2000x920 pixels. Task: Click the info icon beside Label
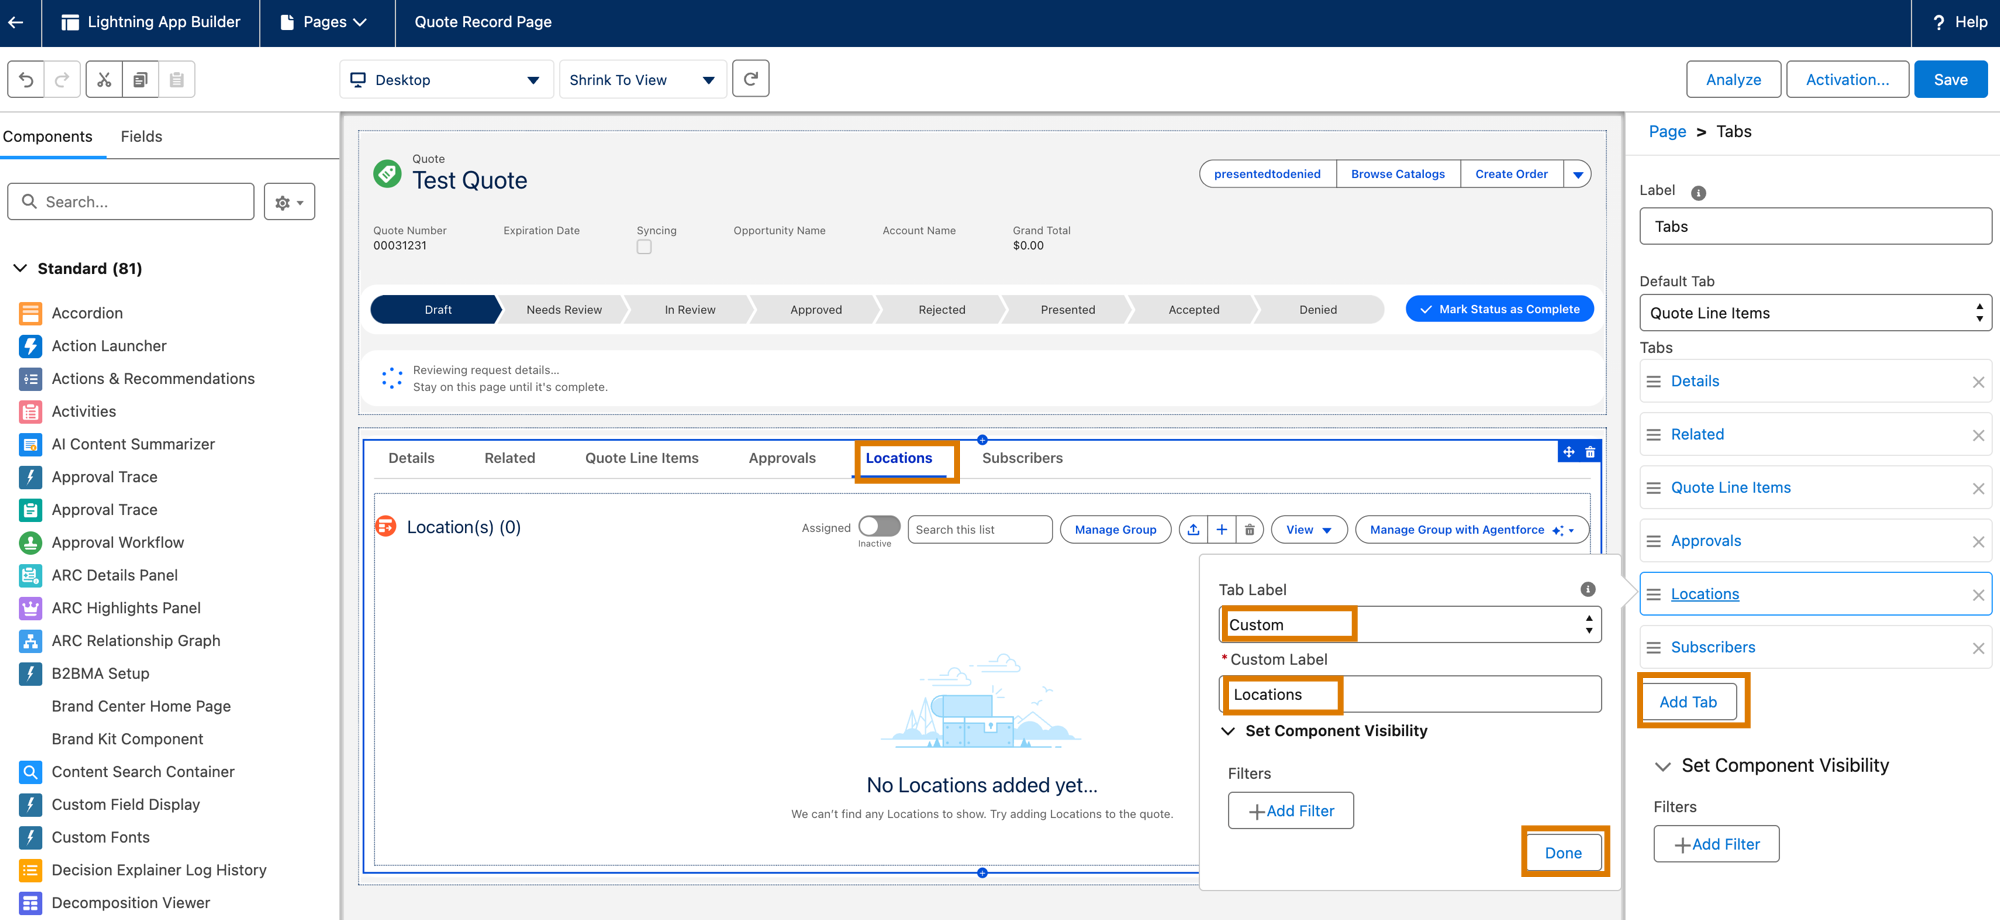click(x=1698, y=192)
